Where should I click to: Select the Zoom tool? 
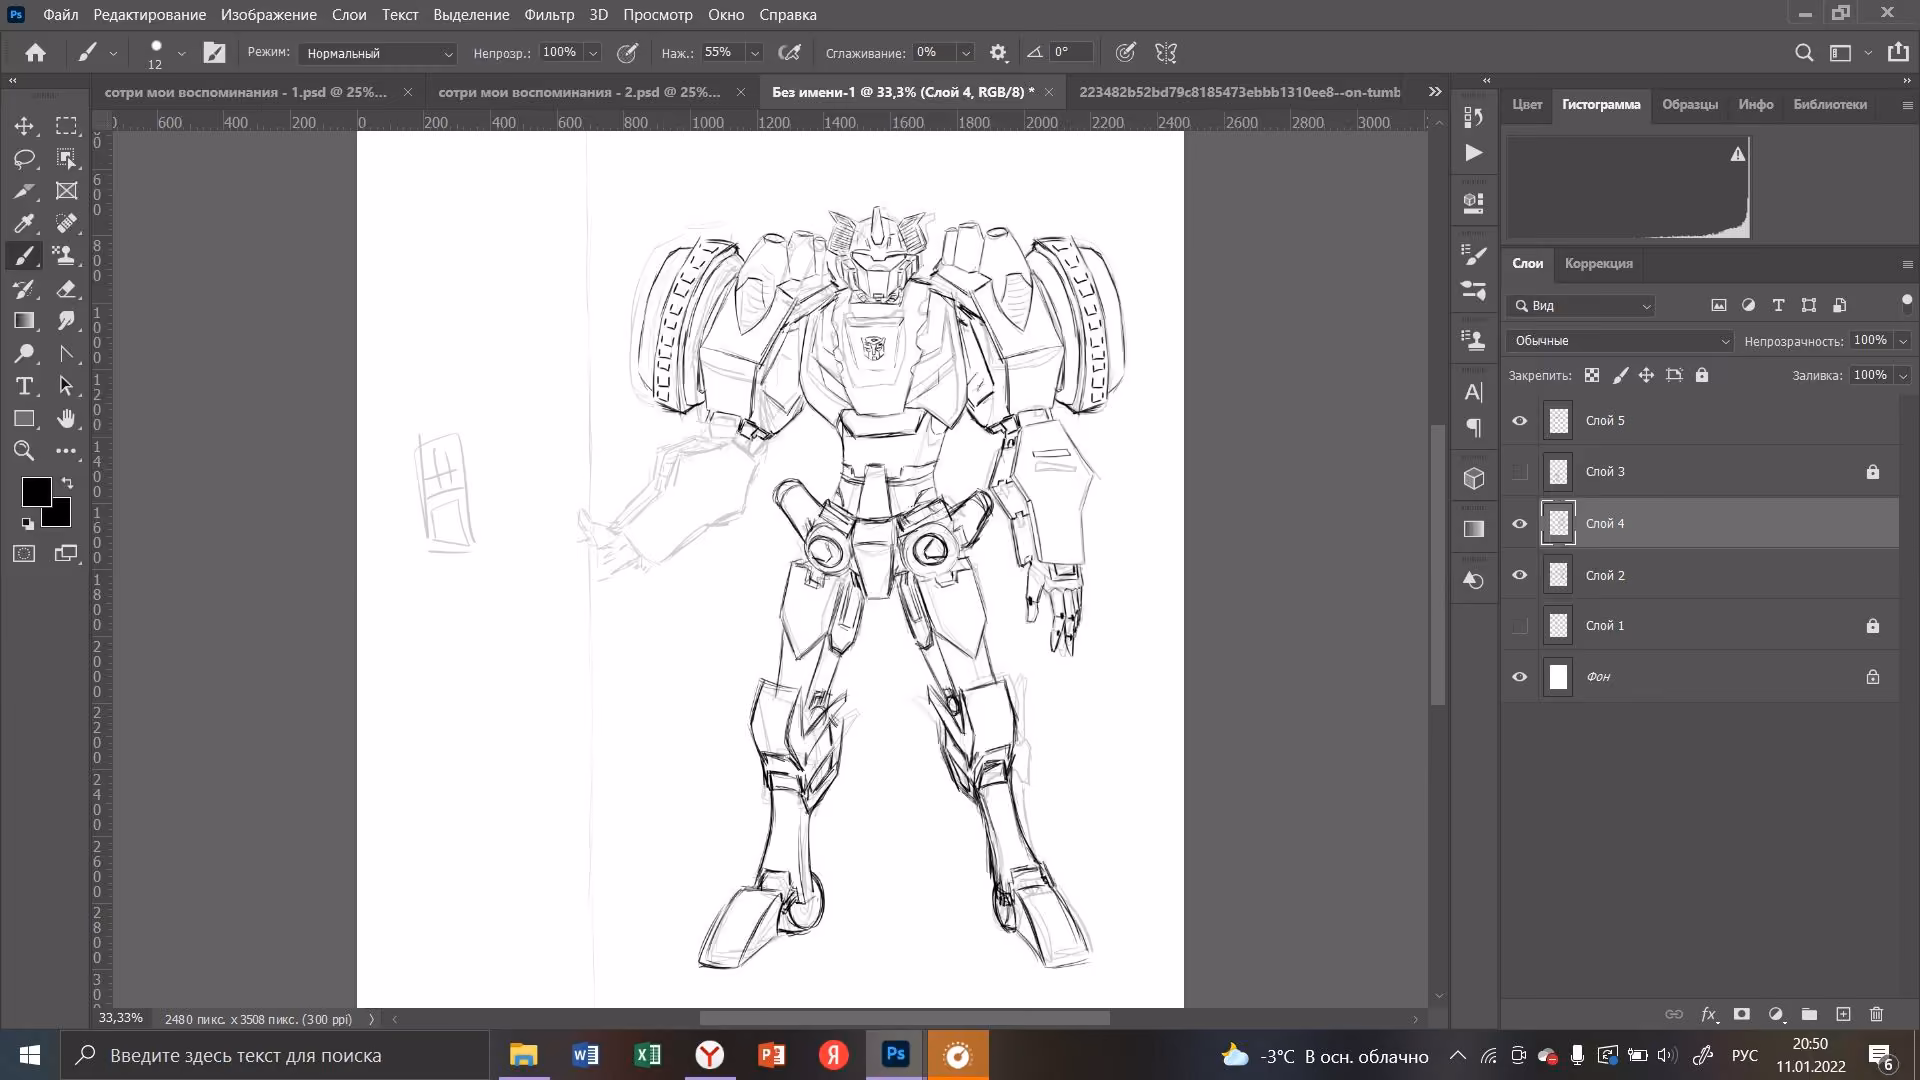24,451
